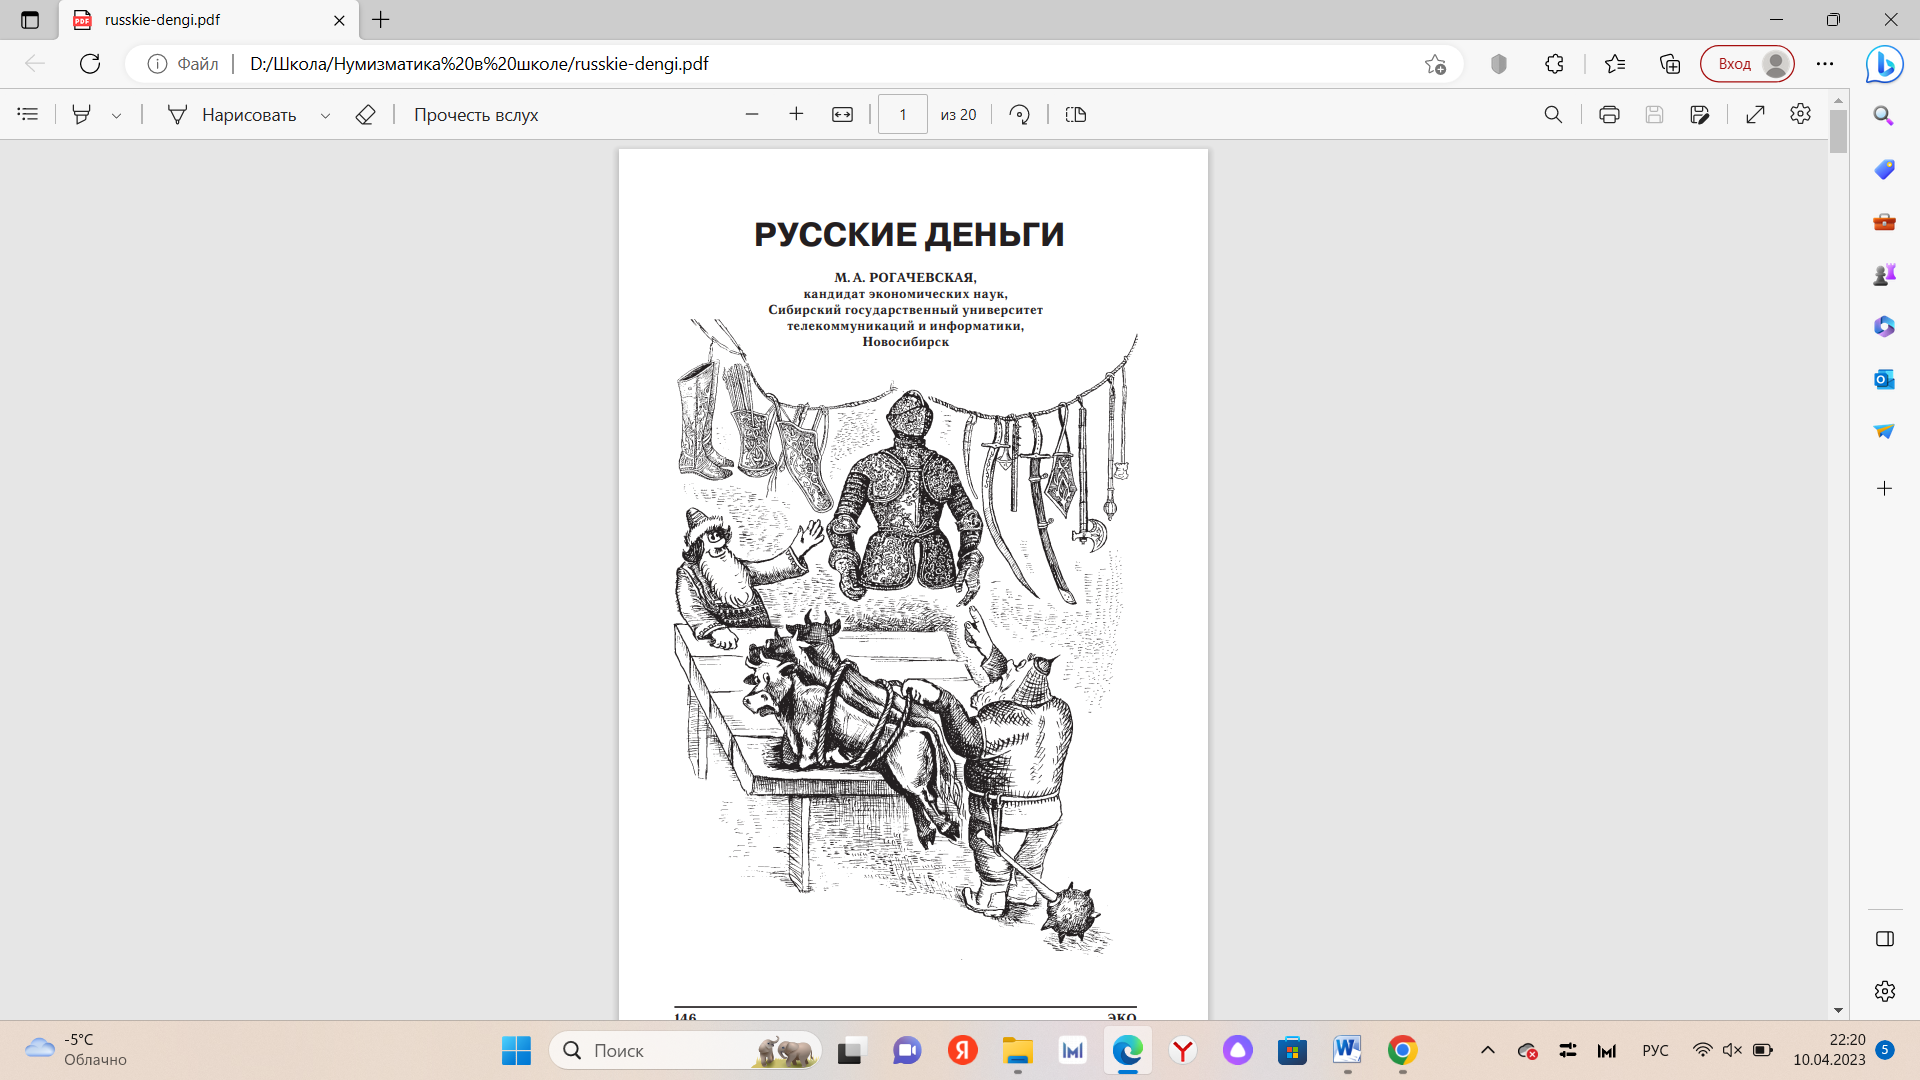Enter full screen PDF mode

(x=1755, y=114)
